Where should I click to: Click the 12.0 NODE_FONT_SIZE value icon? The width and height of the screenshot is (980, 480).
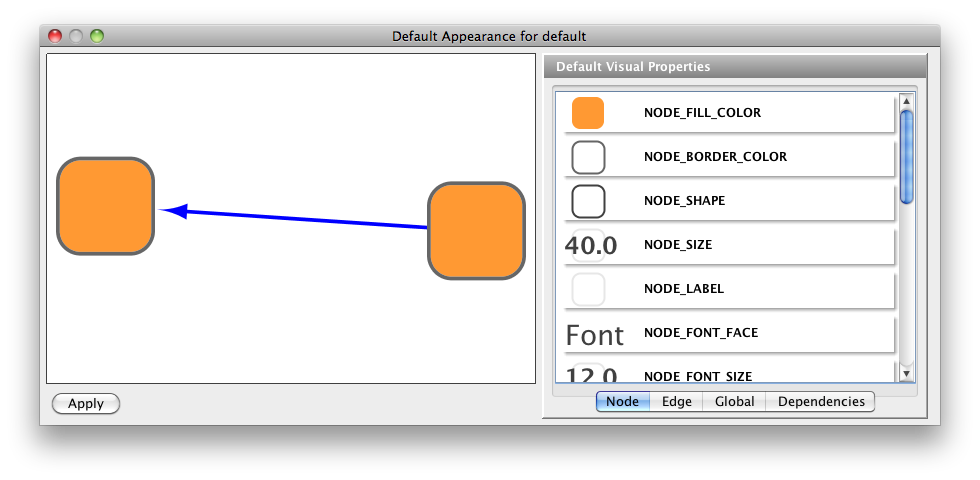pos(591,375)
